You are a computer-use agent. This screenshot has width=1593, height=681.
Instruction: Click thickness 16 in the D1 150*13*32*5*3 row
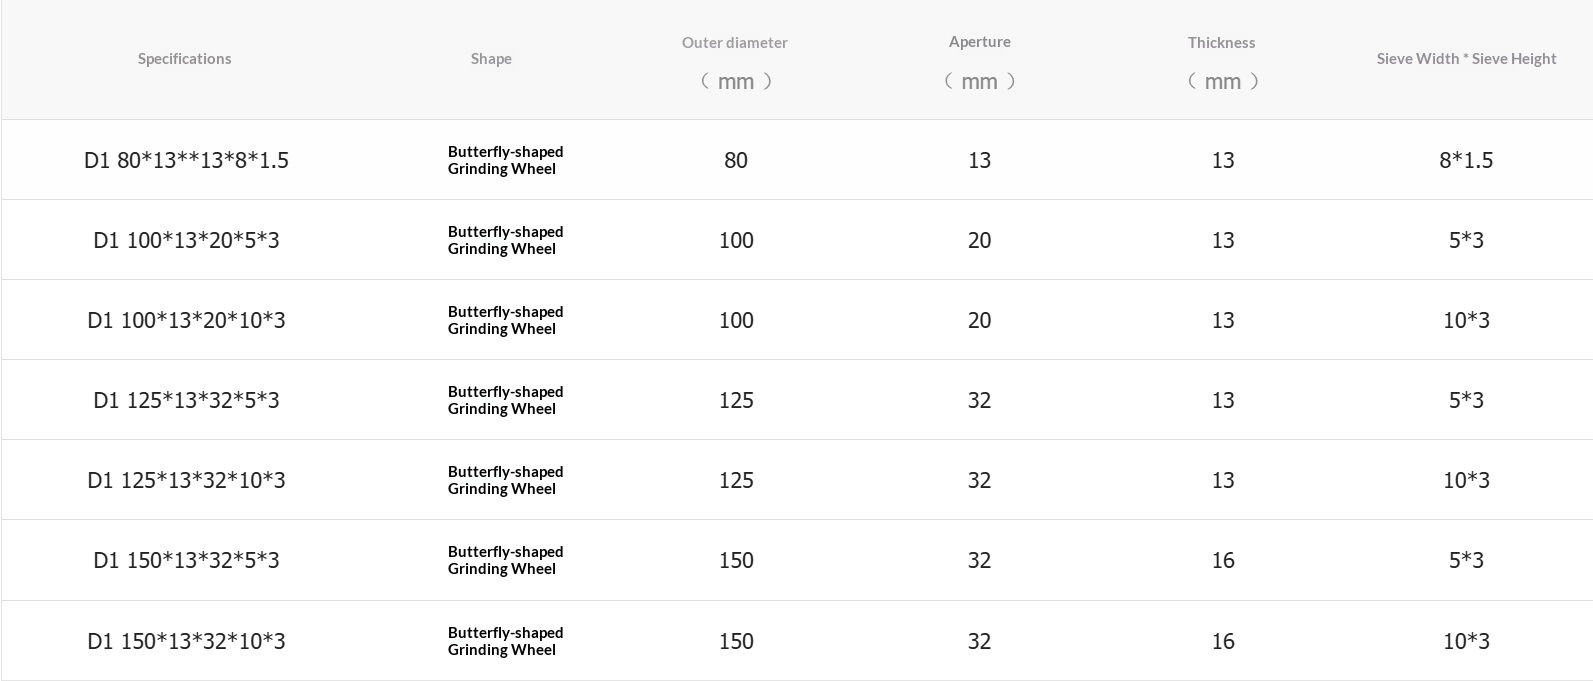coord(1222,560)
